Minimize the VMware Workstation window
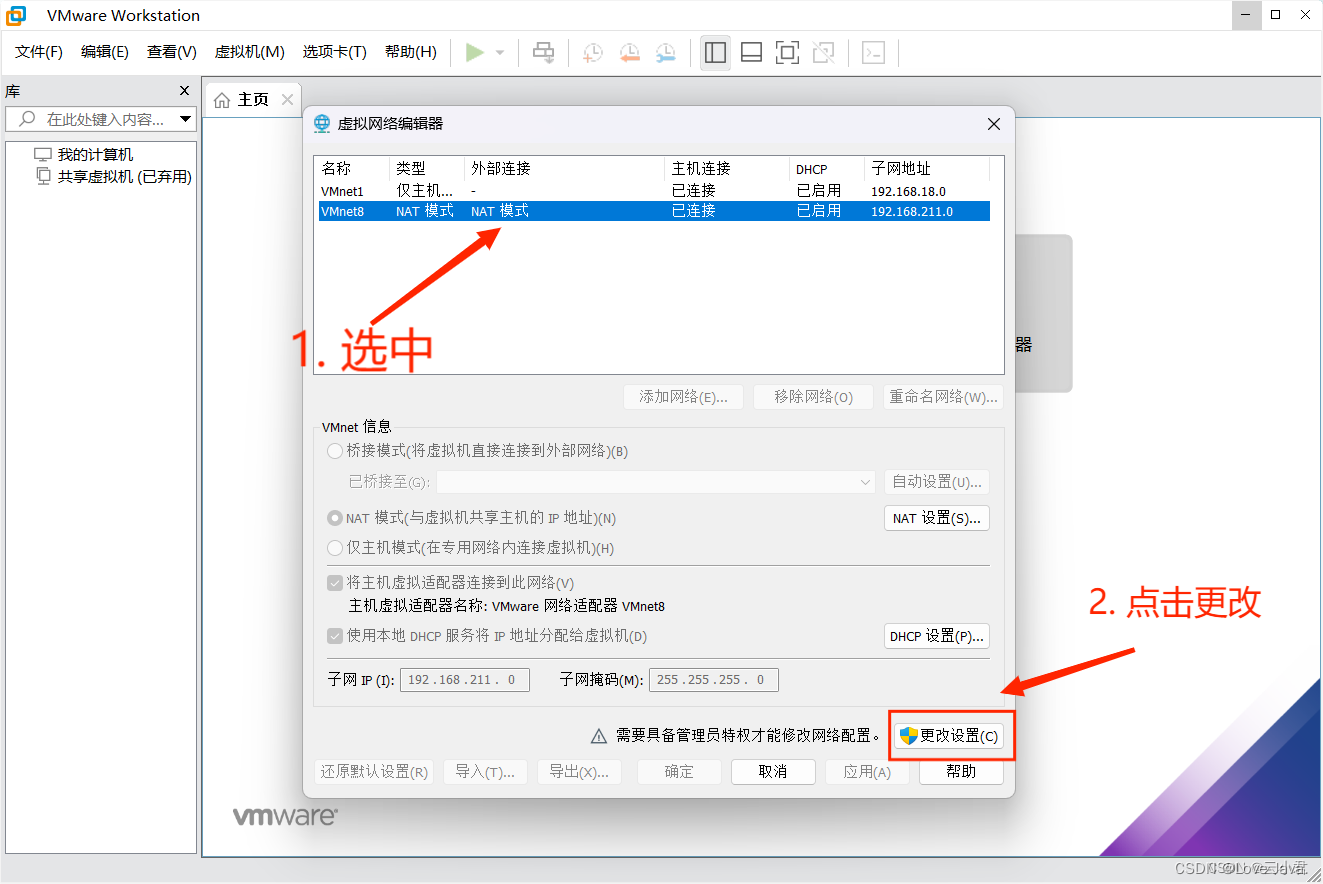 point(1245,15)
